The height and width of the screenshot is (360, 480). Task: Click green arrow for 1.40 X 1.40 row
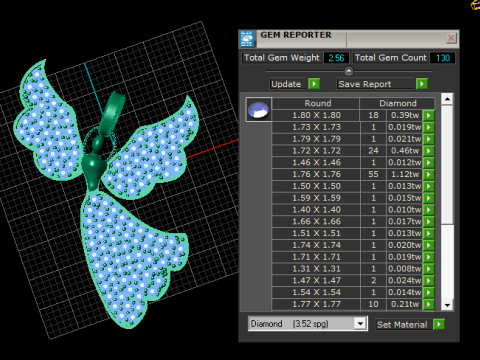(x=429, y=210)
